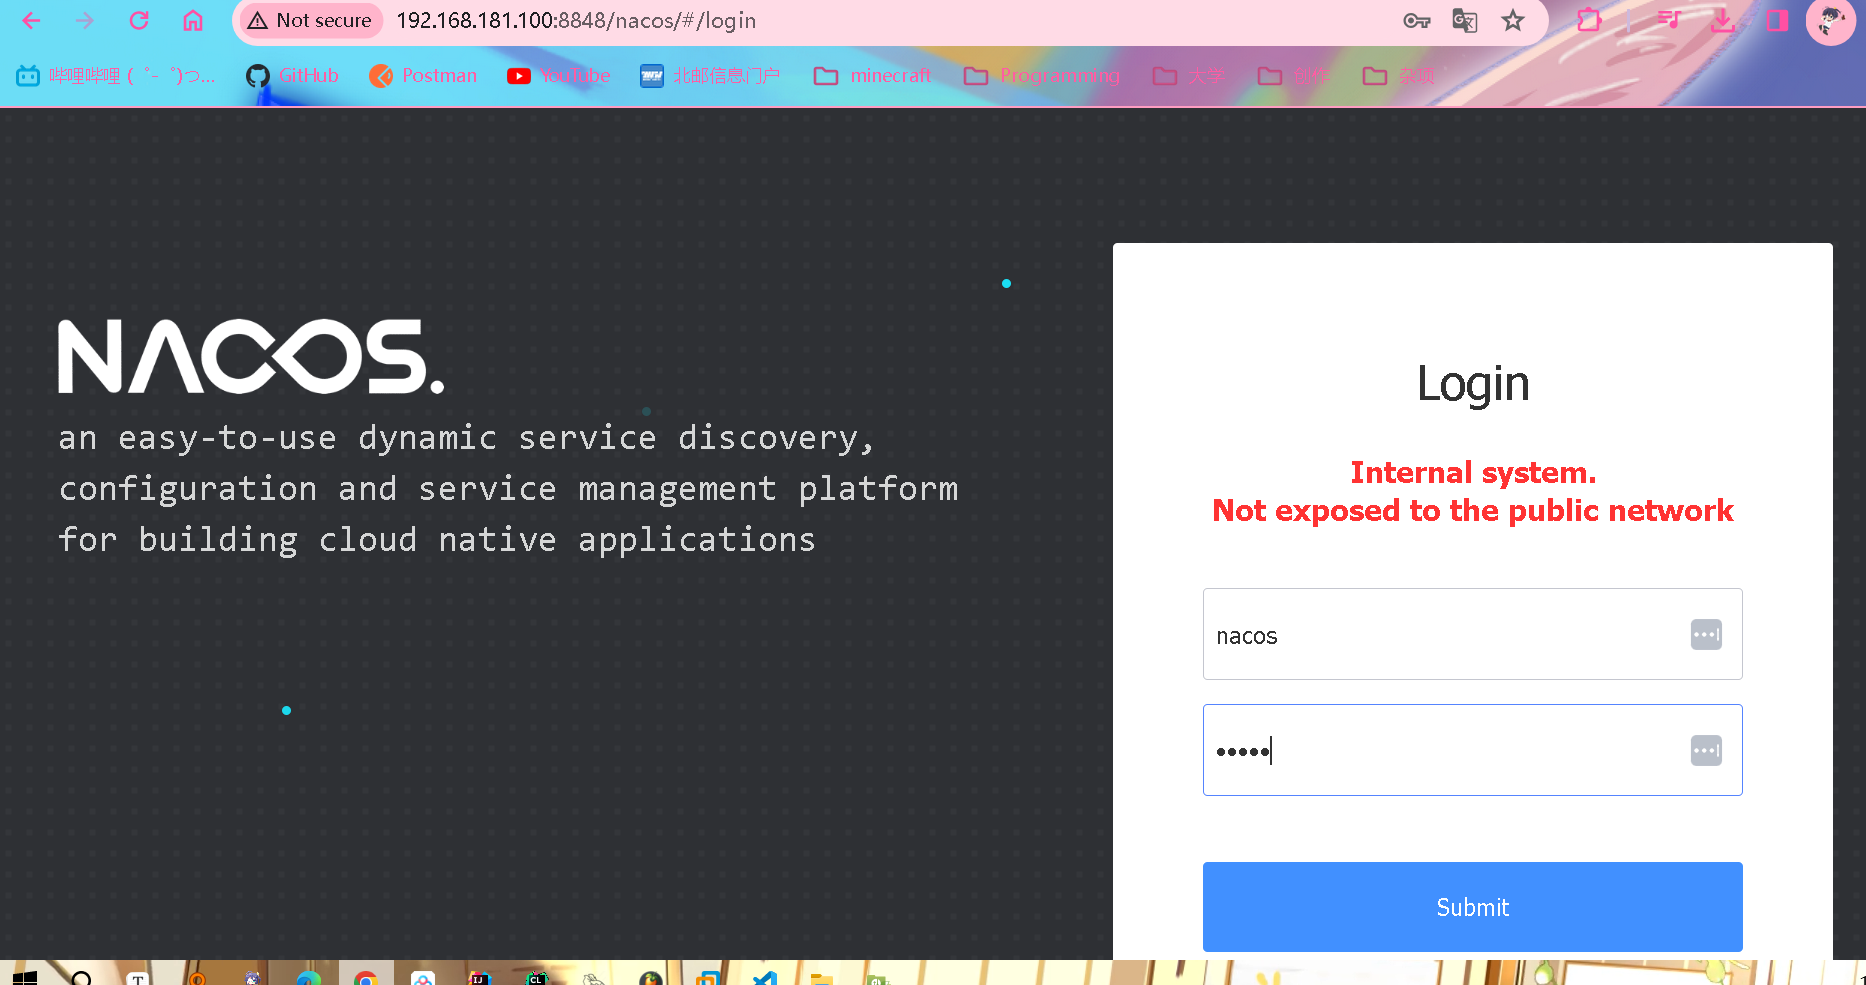Viewport: 1866px width, 985px height.
Task: Go back to the previous page
Action: pos(31,20)
